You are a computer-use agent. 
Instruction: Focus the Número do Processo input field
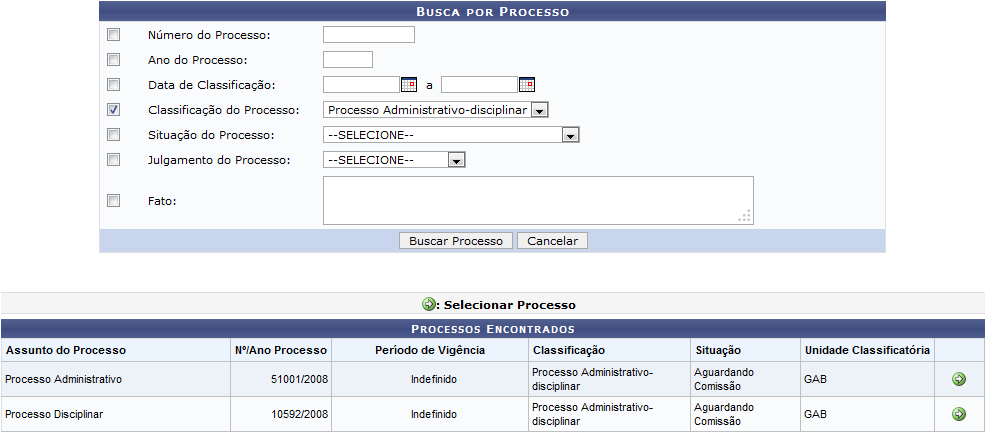coord(368,35)
